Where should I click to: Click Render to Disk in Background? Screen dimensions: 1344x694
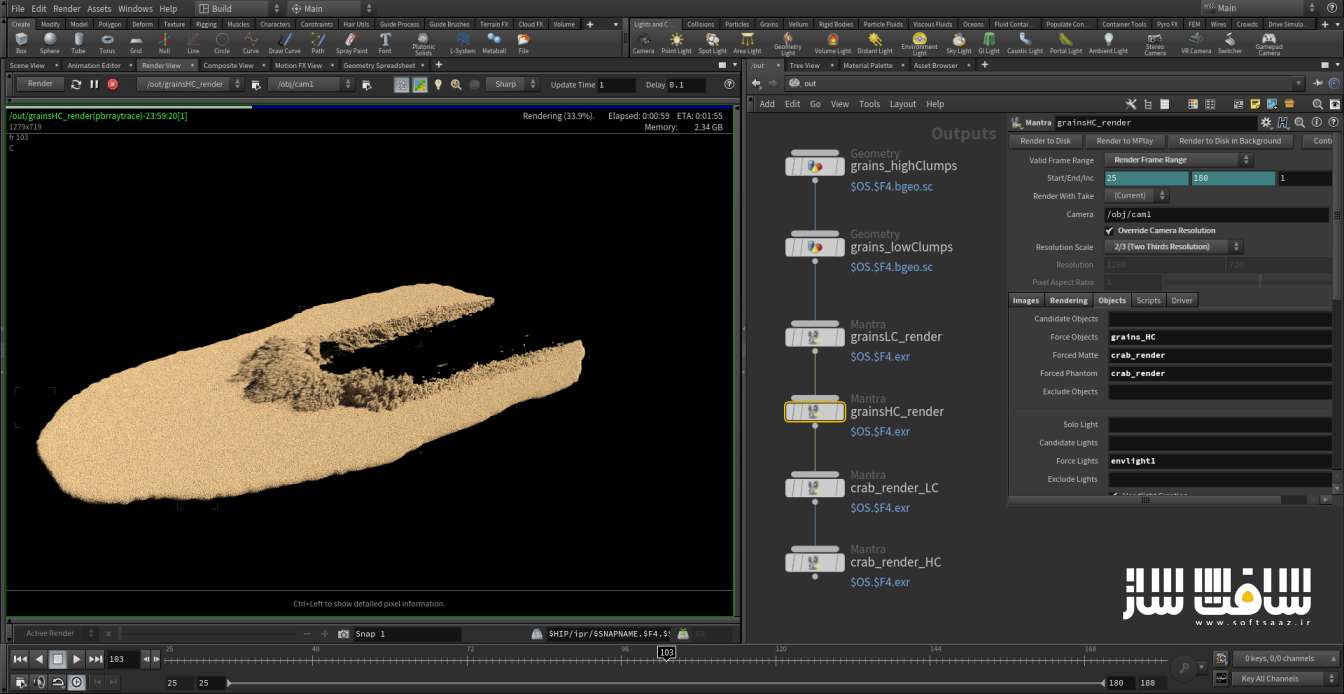pos(1230,141)
